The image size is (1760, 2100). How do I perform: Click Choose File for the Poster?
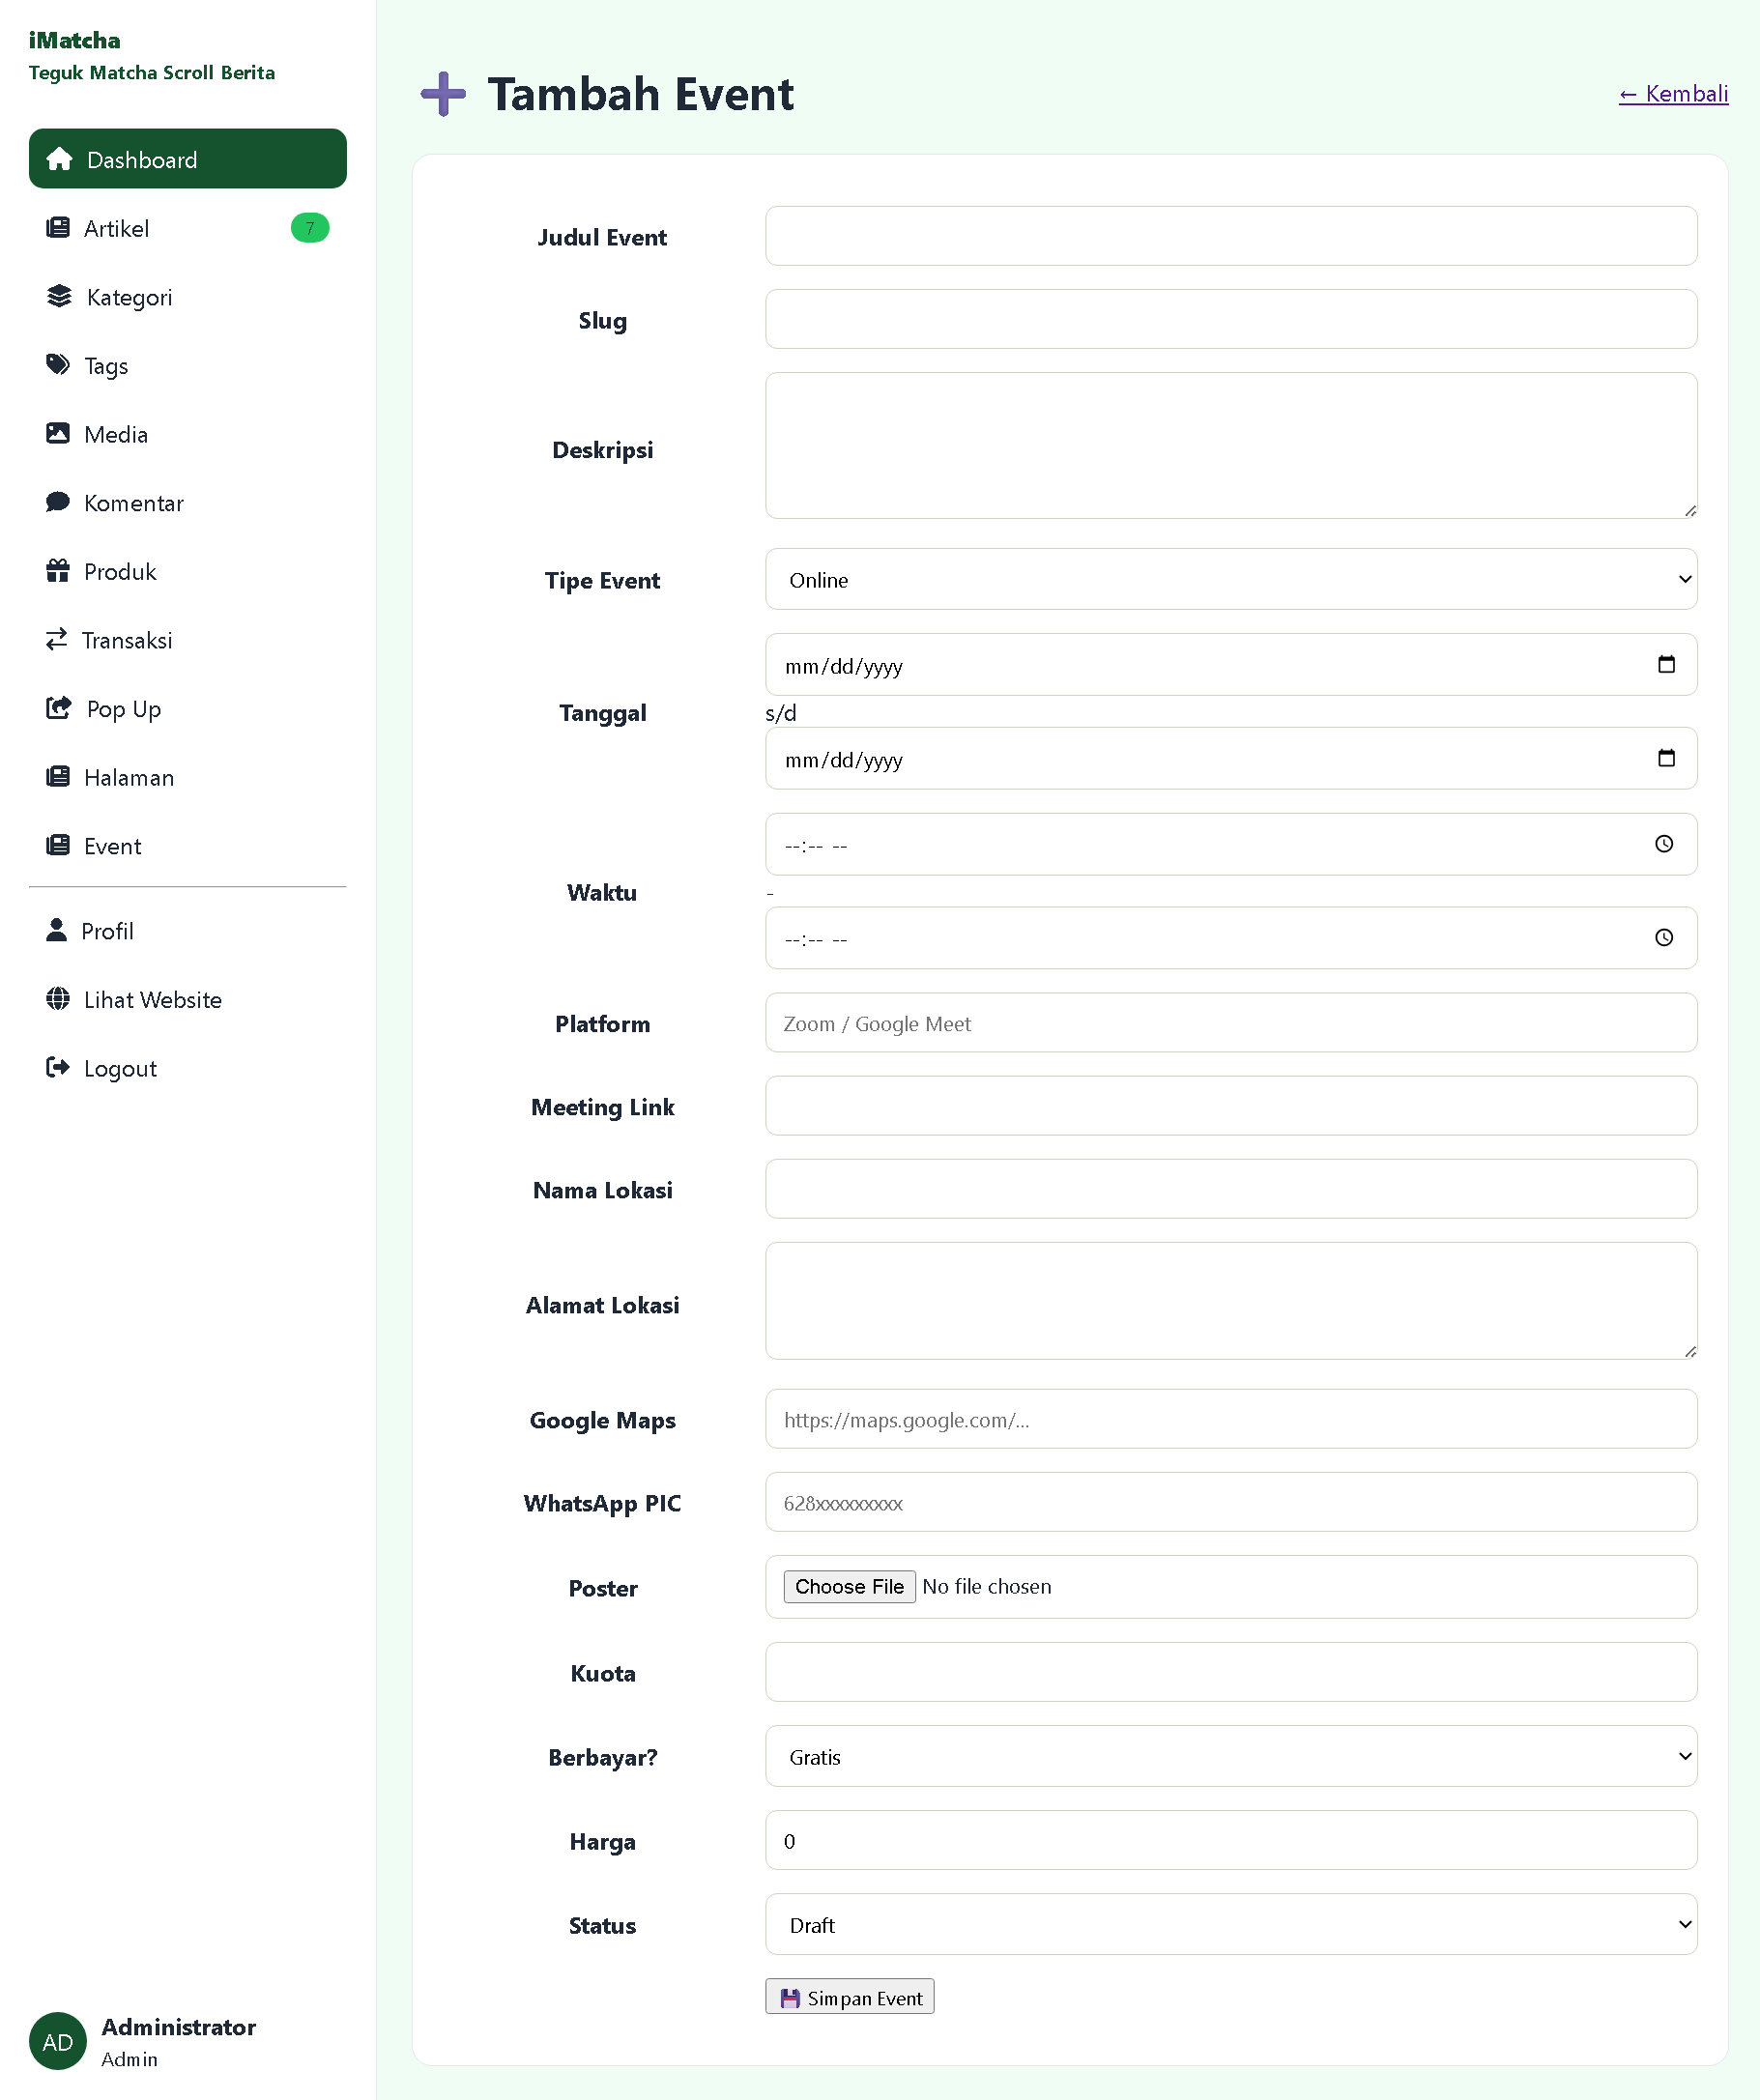(849, 1587)
